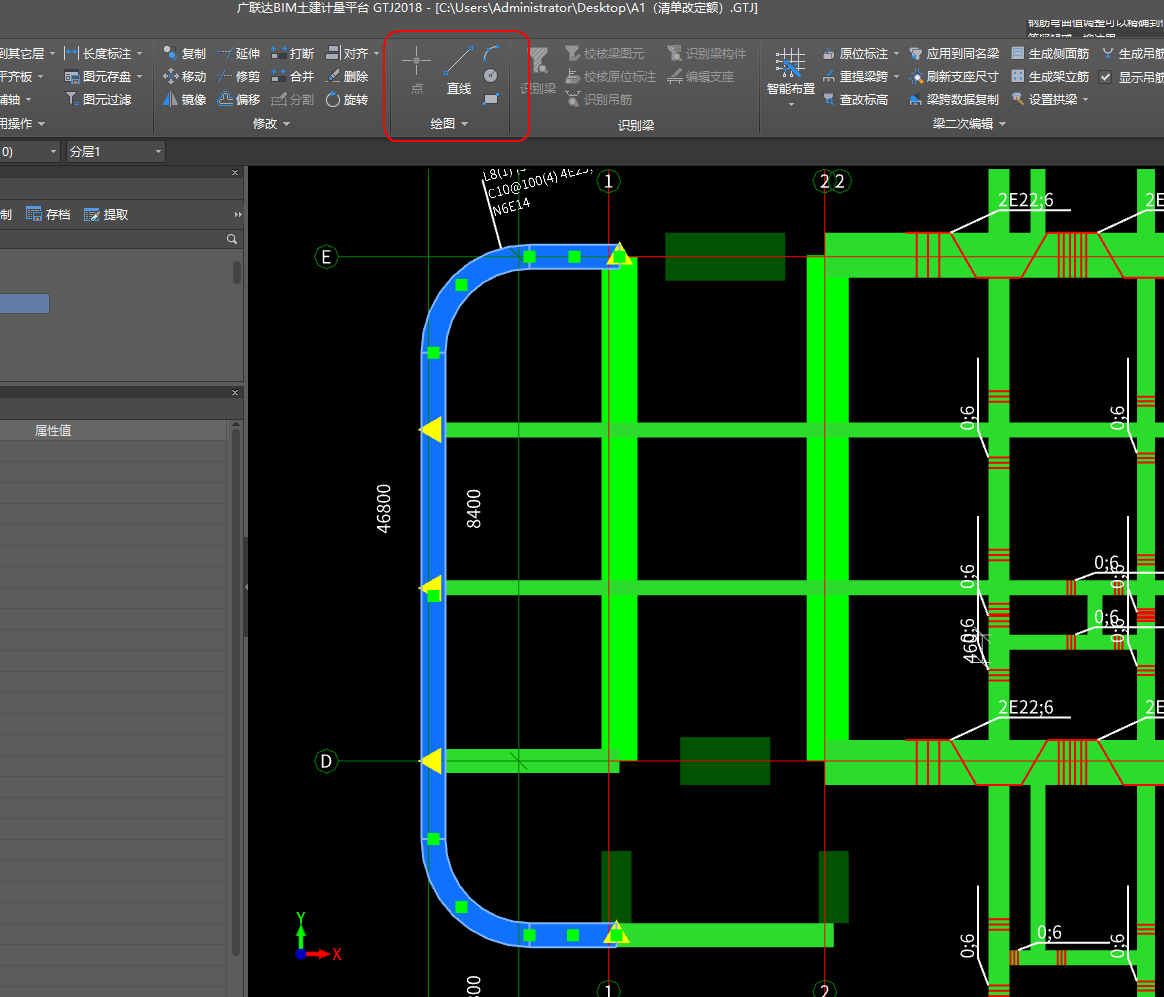Click 校核梁图元 tool
The height and width of the screenshot is (997, 1164).
pyautogui.click(x=605, y=53)
